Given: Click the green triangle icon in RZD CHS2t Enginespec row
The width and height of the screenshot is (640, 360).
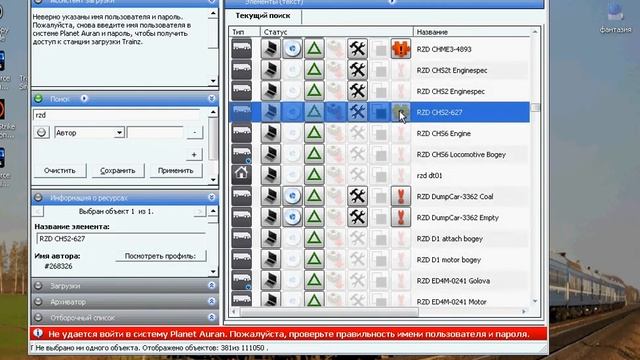Looking at the screenshot, I should [x=314, y=70].
